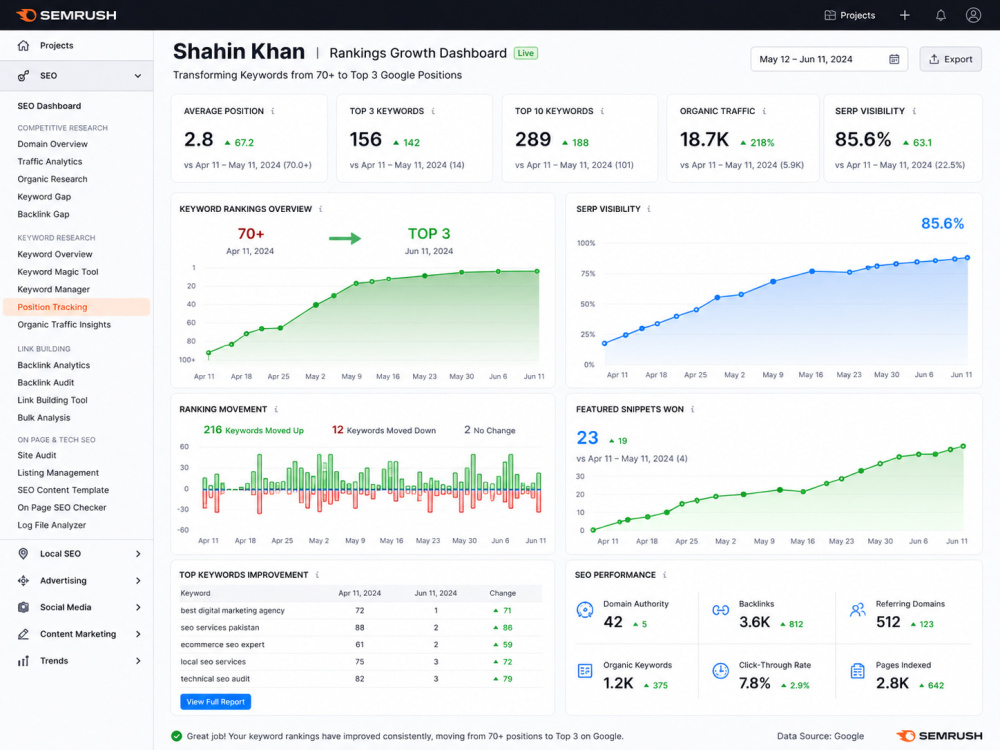Open Traffic Analytics in sidebar
The width and height of the screenshot is (1000, 750).
[50, 162]
